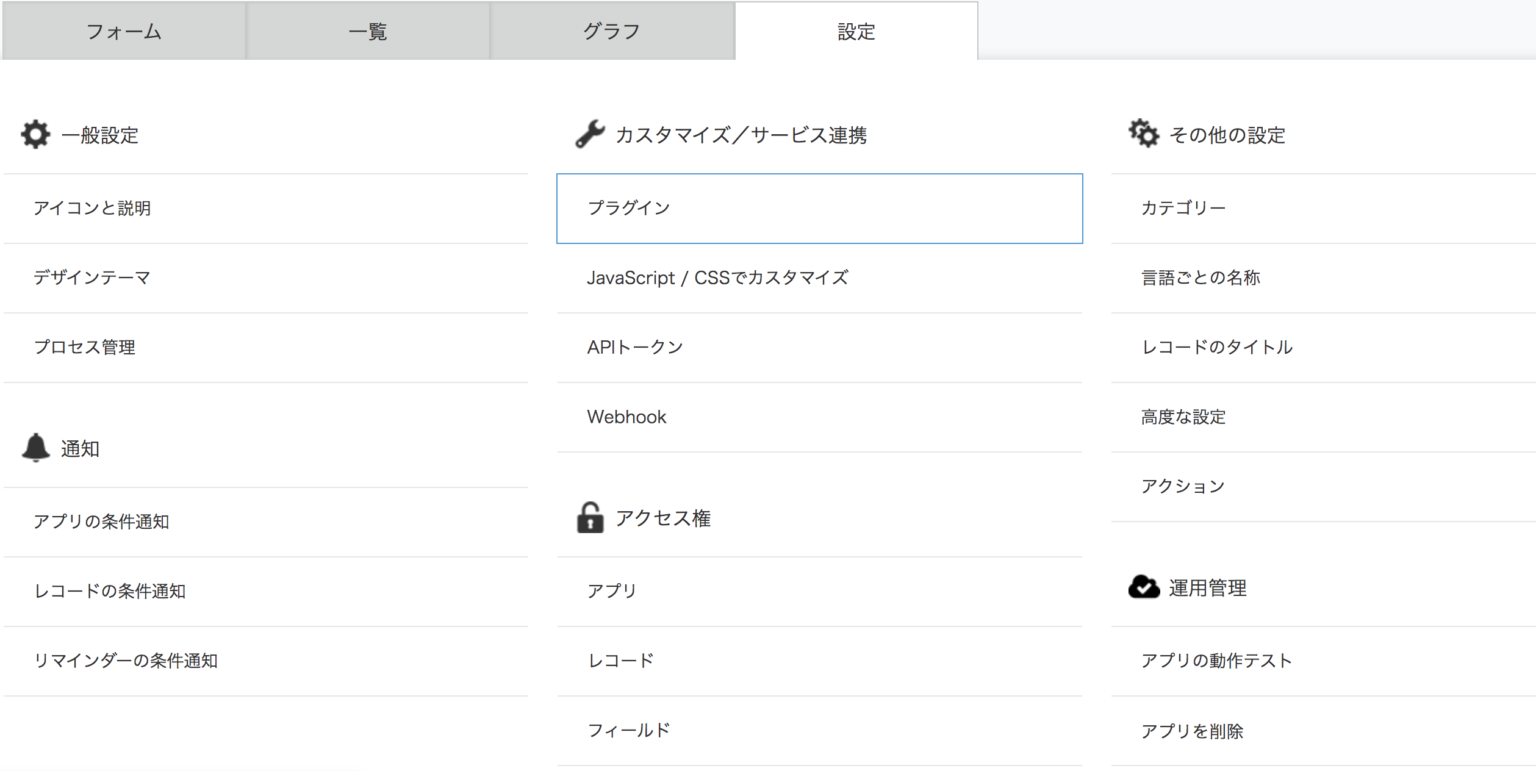This screenshot has height=771, width=1536.
Task: Open the プラグイン settings
Action: click(819, 208)
